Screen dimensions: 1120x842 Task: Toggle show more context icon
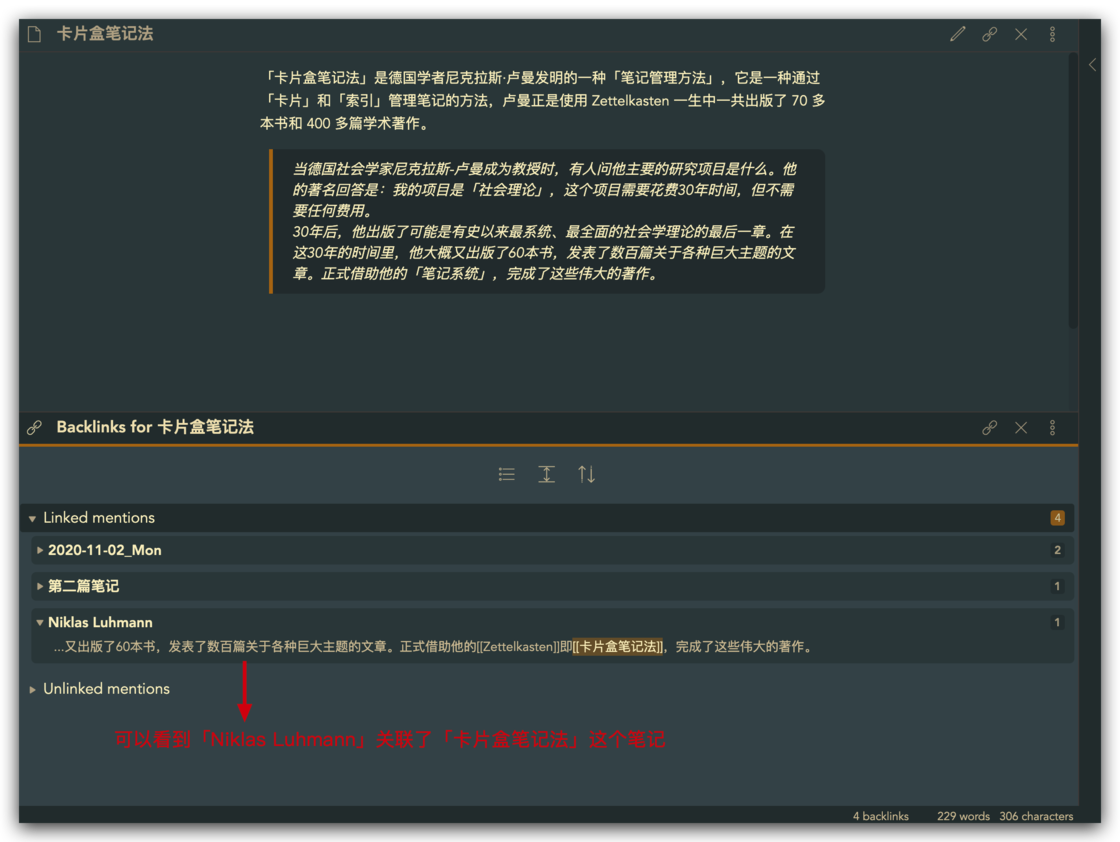546,474
